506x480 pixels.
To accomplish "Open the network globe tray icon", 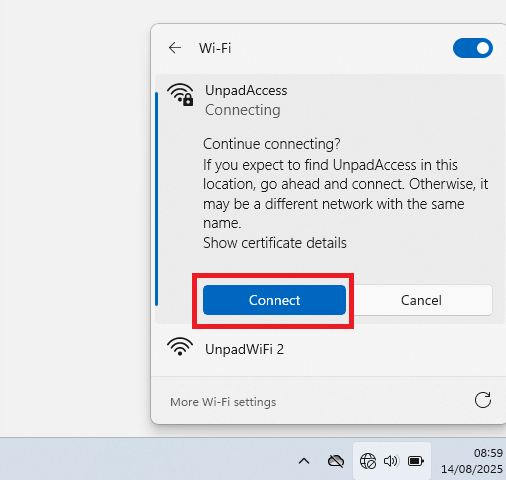I will click(x=368, y=461).
